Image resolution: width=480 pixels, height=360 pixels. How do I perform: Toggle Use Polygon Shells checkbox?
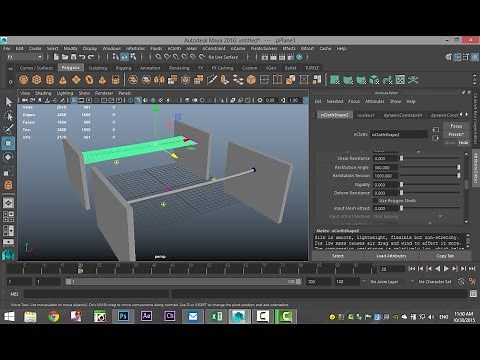point(375,201)
